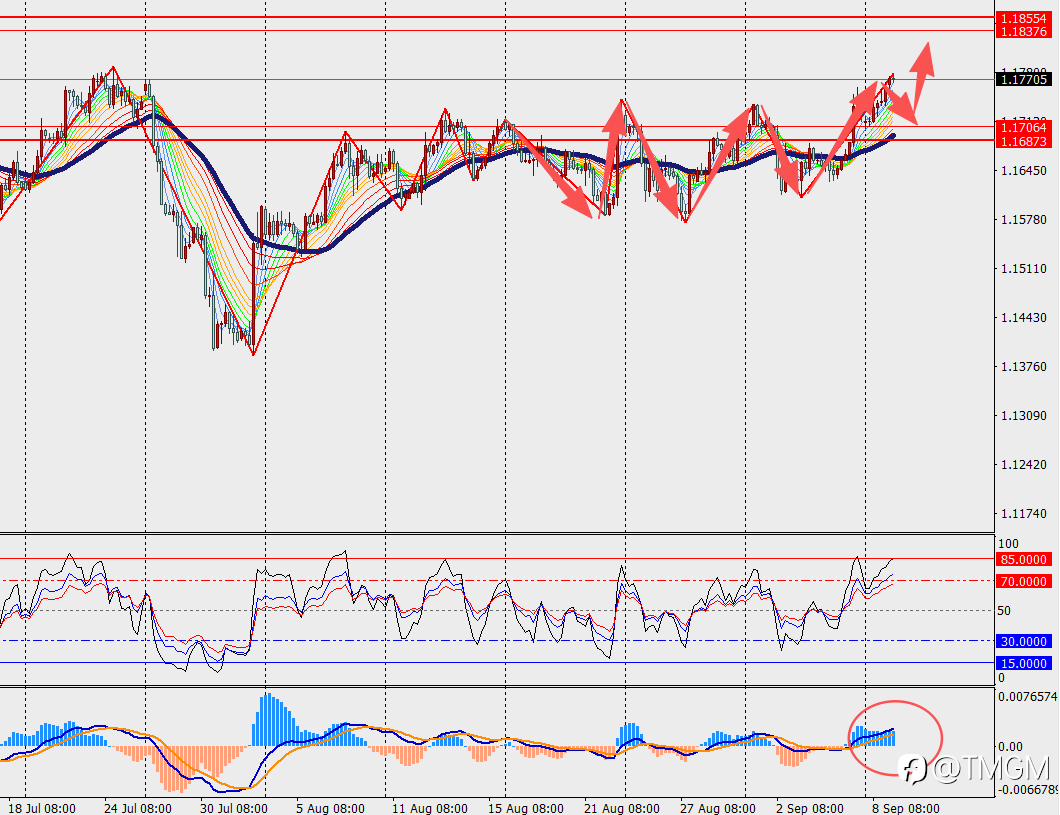Click the 24 Jul 08:00 time label

pyautogui.click(x=139, y=808)
